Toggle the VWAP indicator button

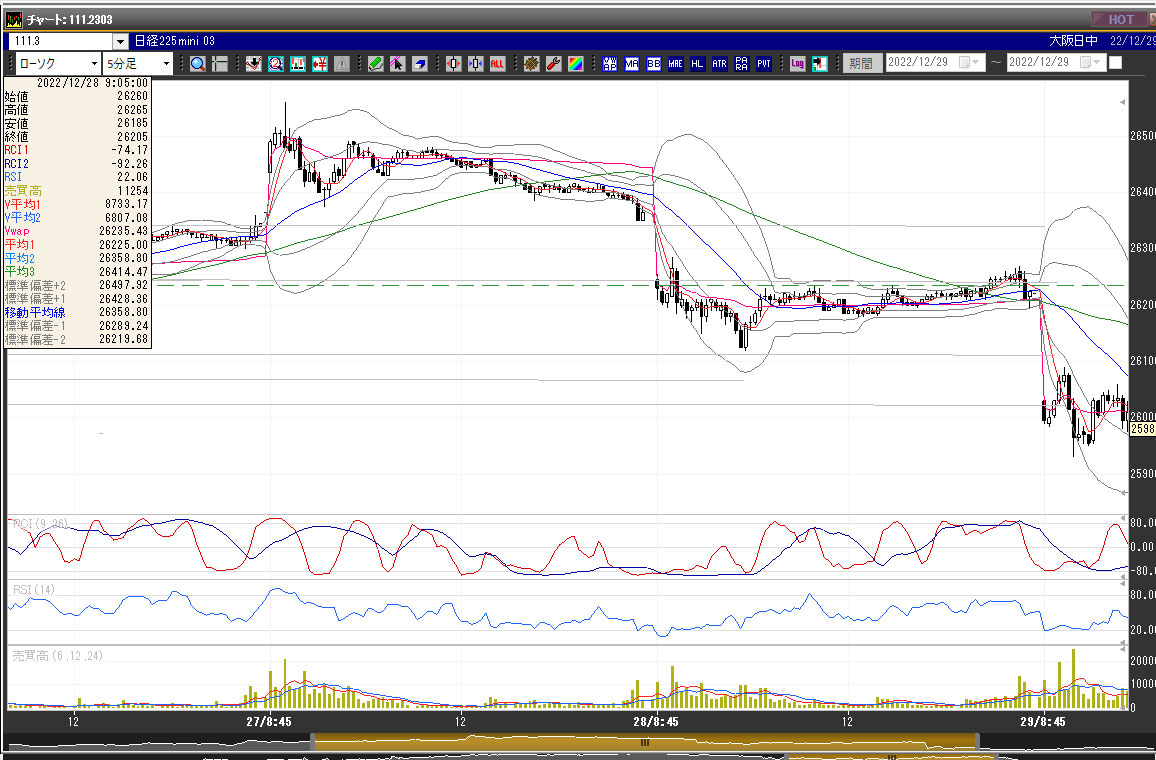click(x=610, y=64)
